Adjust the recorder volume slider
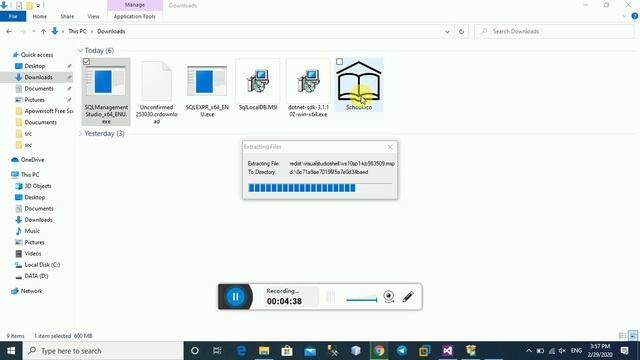Image resolution: width=640 pixels, height=360 pixels. 362,300
